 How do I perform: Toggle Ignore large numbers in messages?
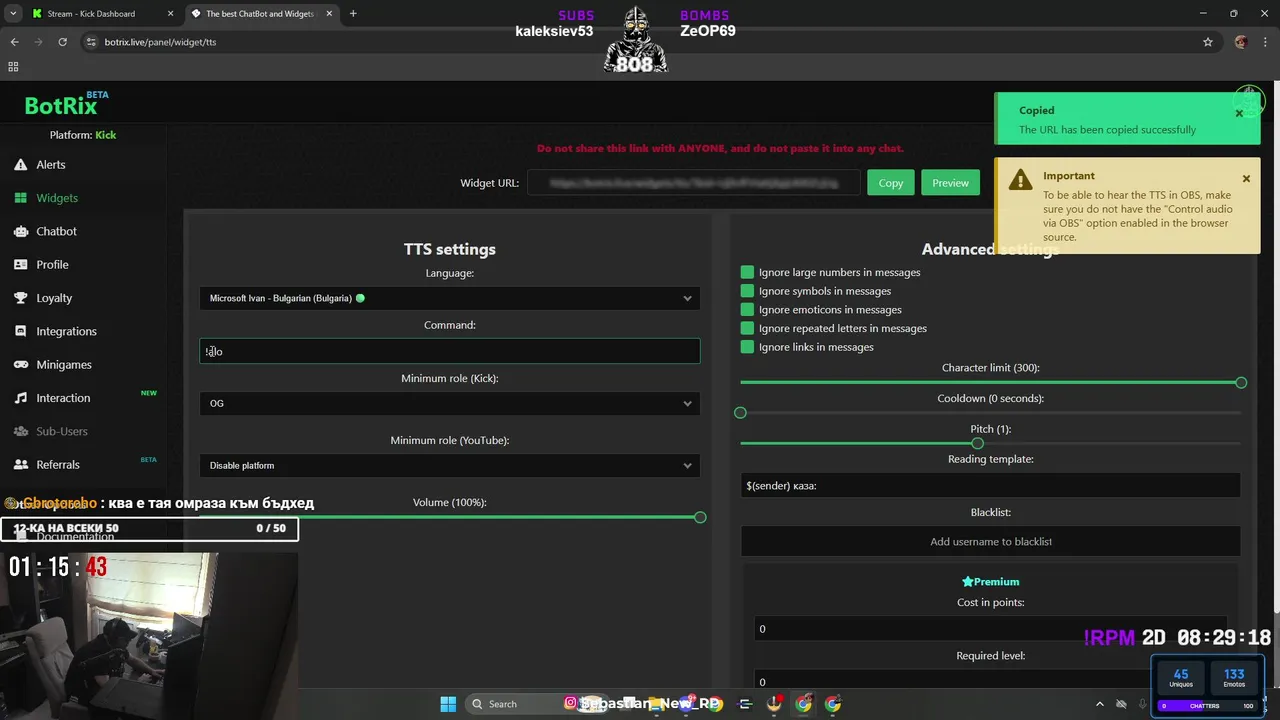(x=747, y=272)
